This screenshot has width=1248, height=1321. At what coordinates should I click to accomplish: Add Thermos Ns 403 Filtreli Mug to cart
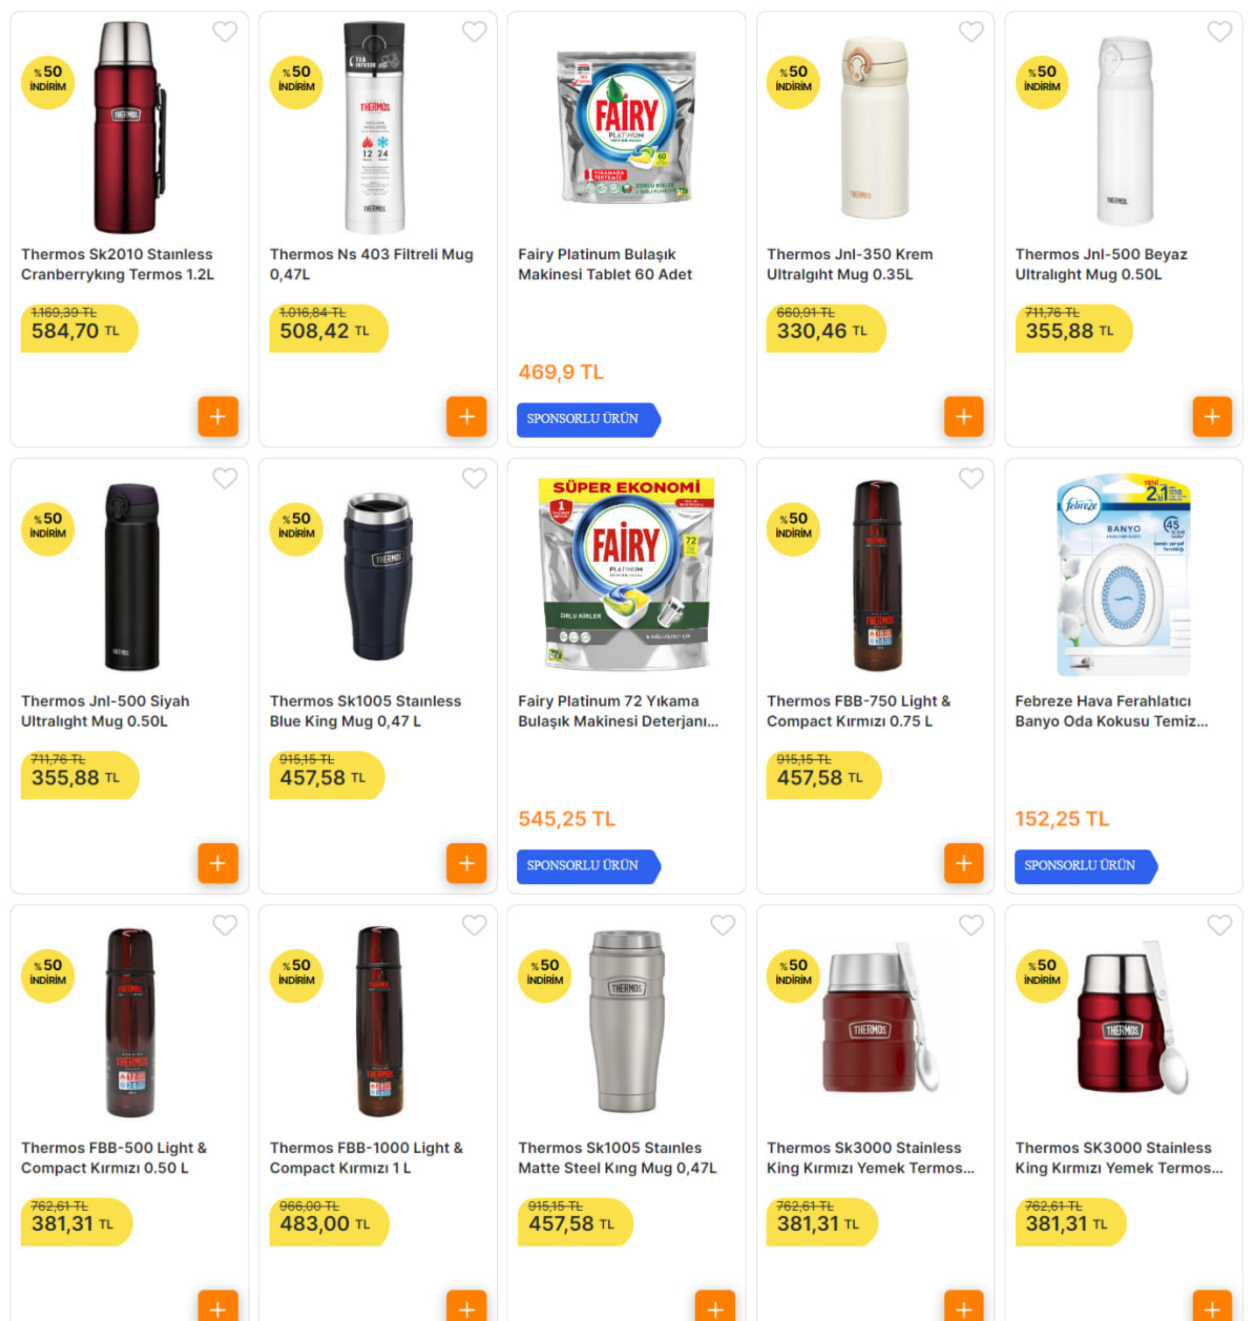467,417
